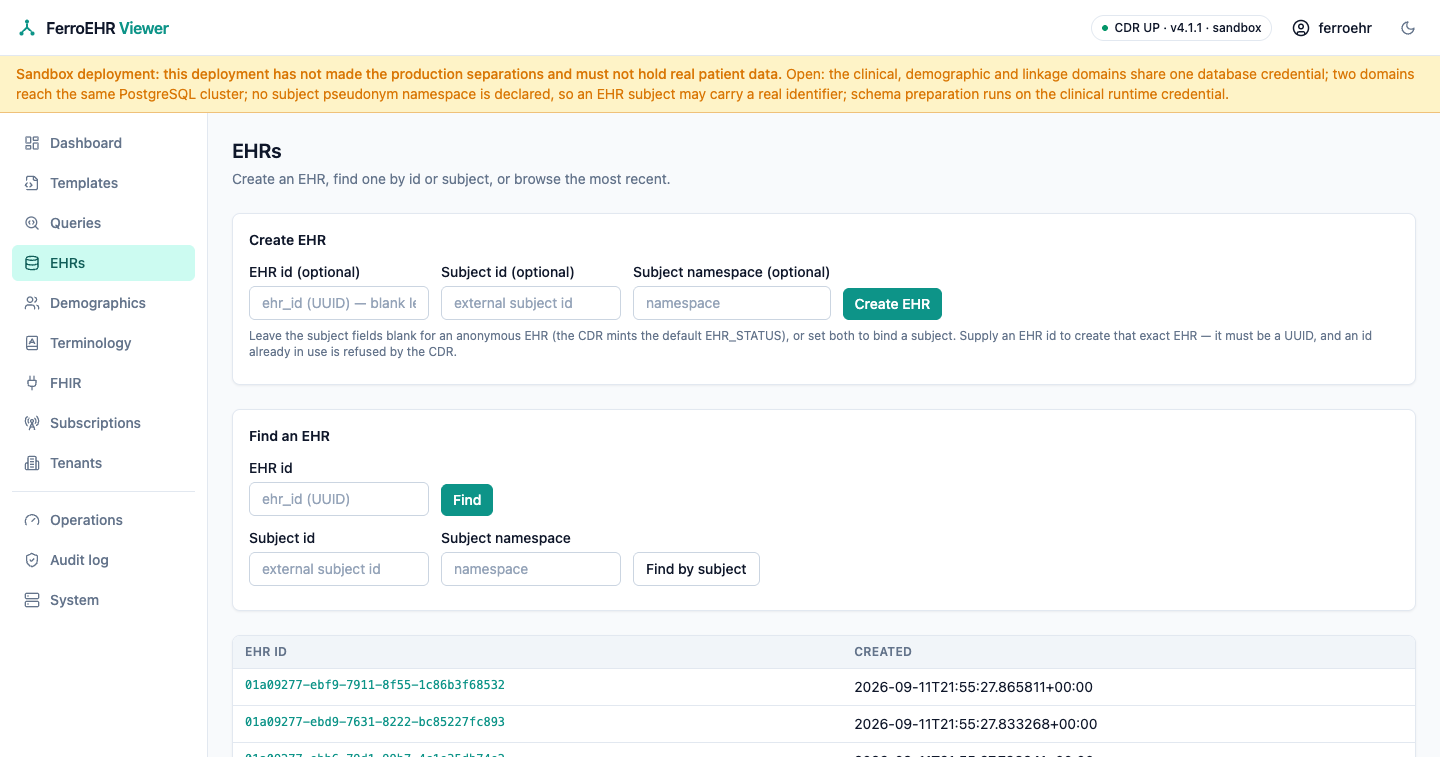Click the Create EHR button
Image resolution: width=1440 pixels, height=757 pixels.
coord(892,304)
